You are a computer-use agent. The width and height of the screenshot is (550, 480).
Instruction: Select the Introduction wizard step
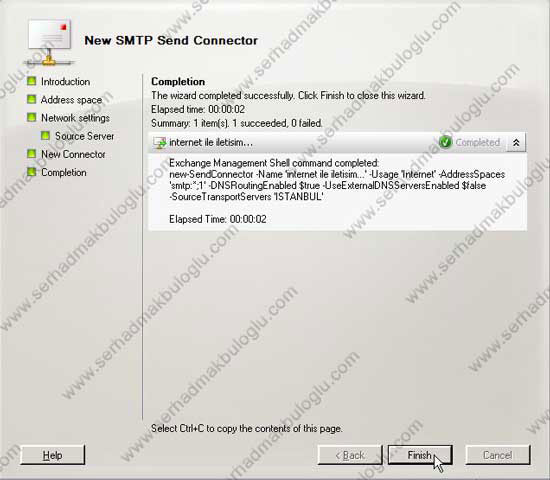[x=65, y=81]
